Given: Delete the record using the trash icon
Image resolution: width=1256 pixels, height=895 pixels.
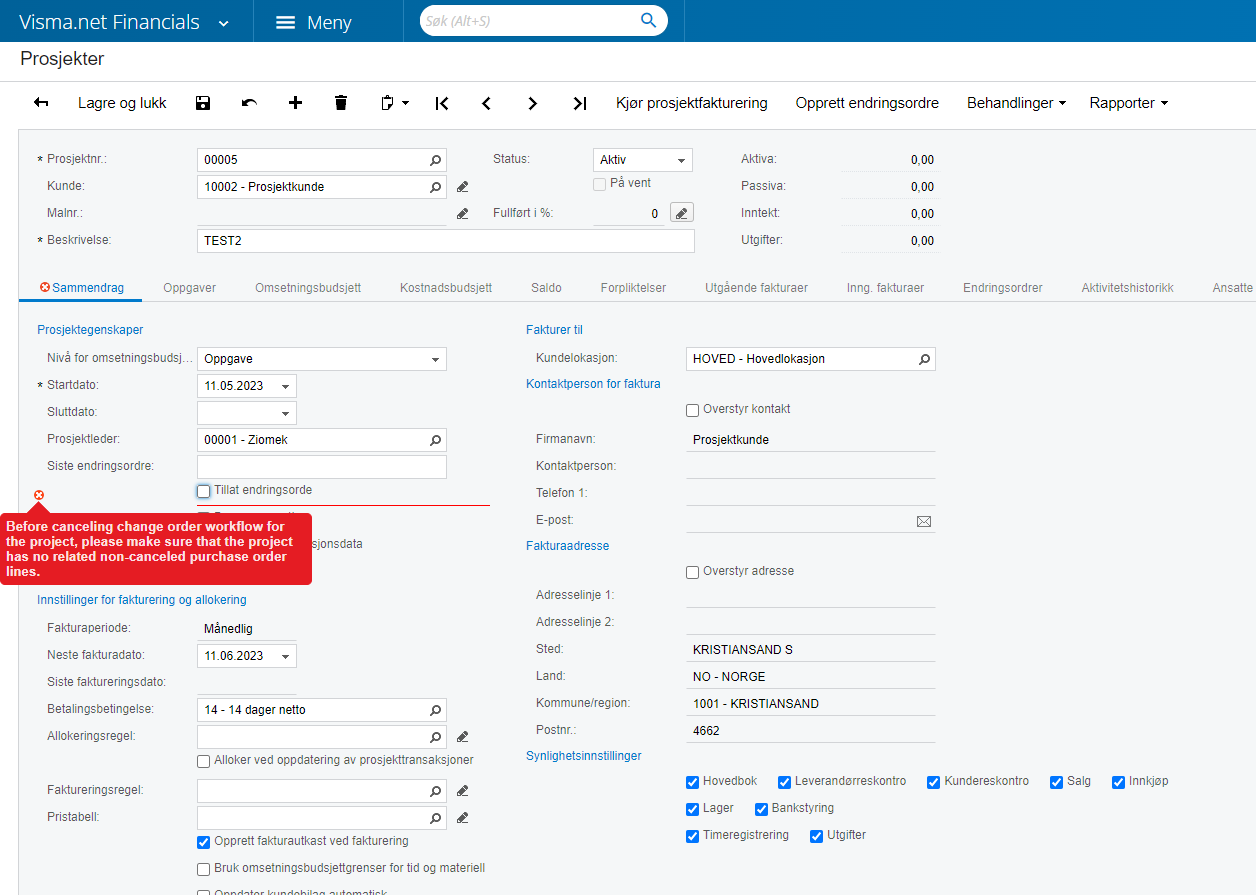Looking at the screenshot, I should (341, 102).
